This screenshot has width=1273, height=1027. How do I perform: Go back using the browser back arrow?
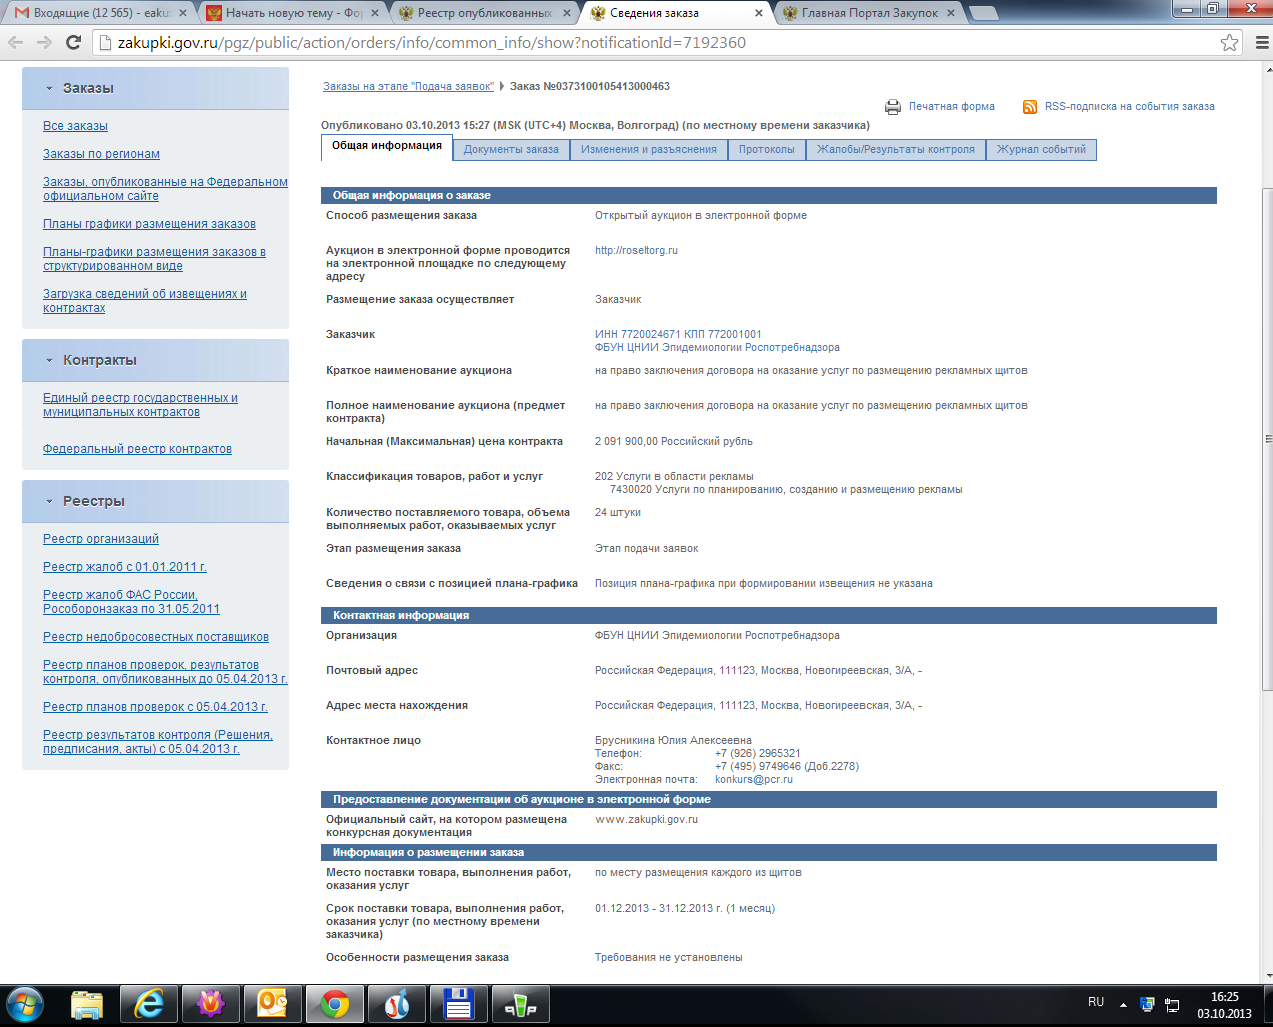click(16, 42)
